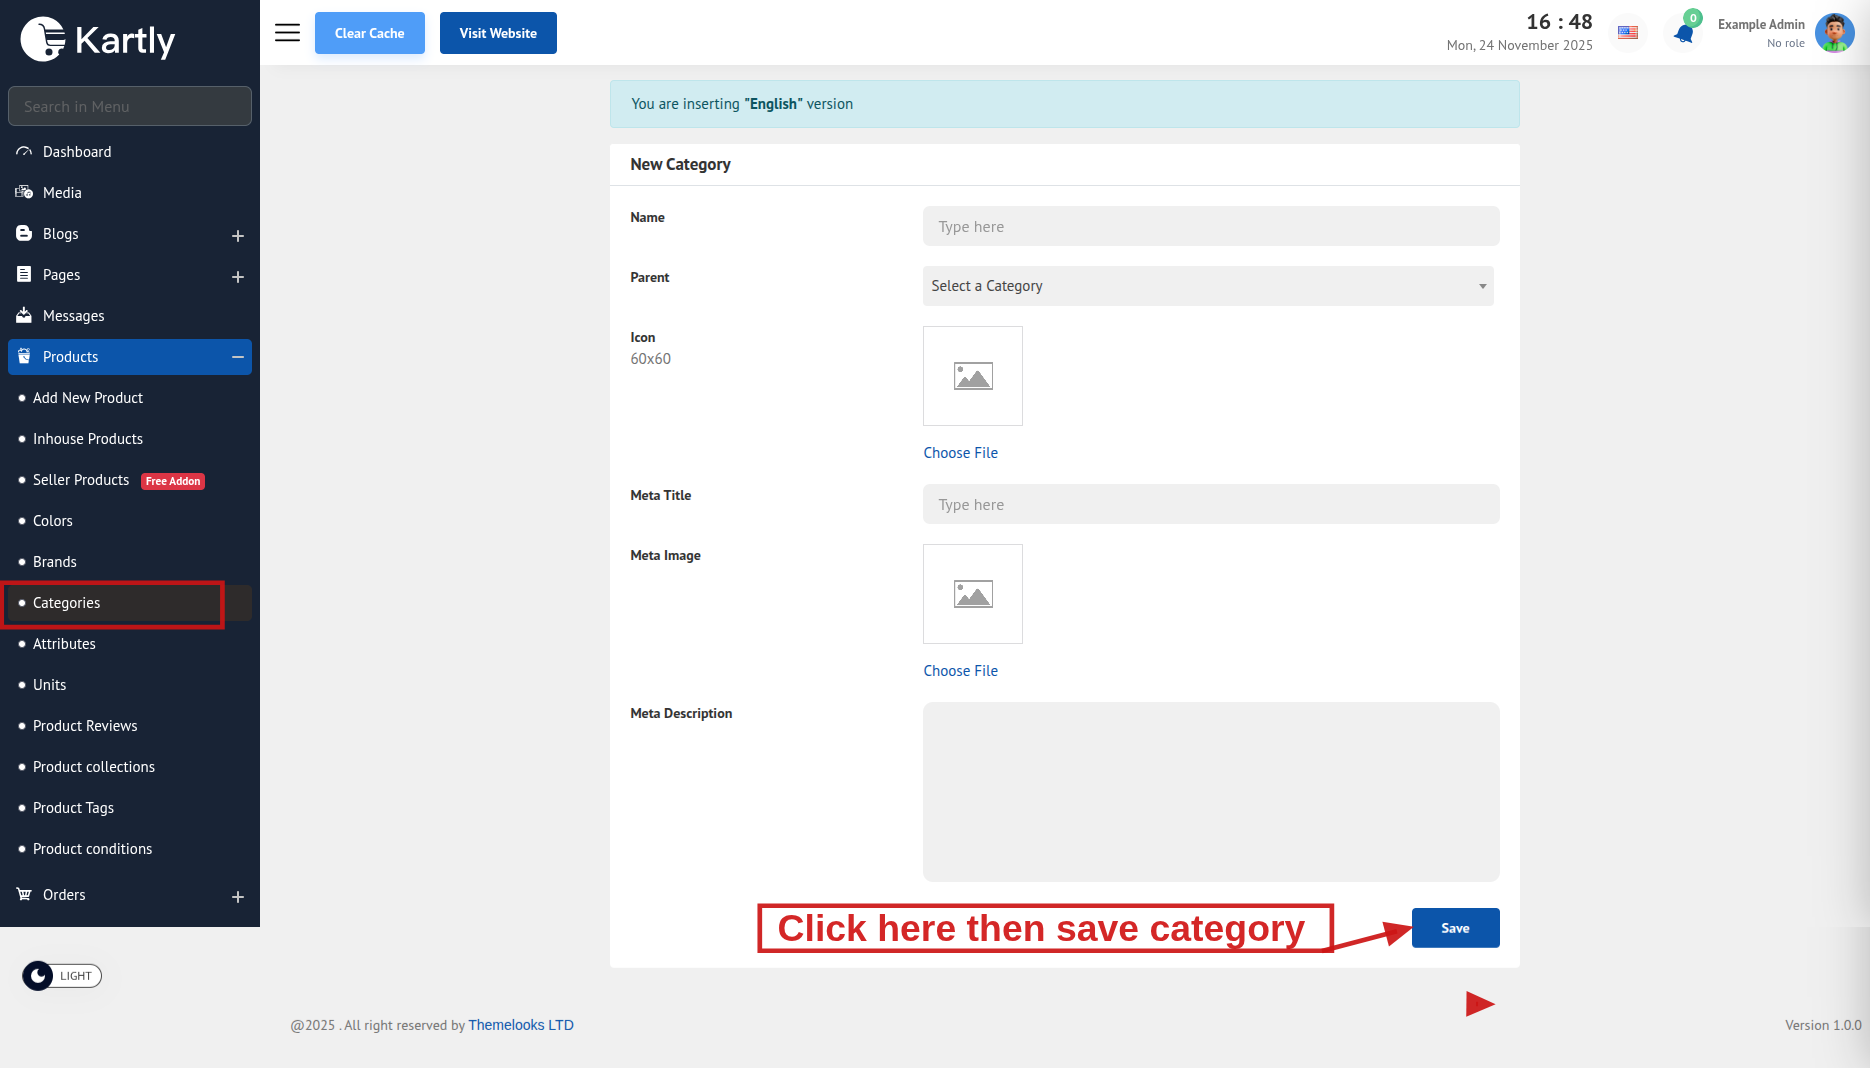Viewport: 1870px width, 1068px height.
Task: Click the Kartly logo
Action: (x=98, y=40)
